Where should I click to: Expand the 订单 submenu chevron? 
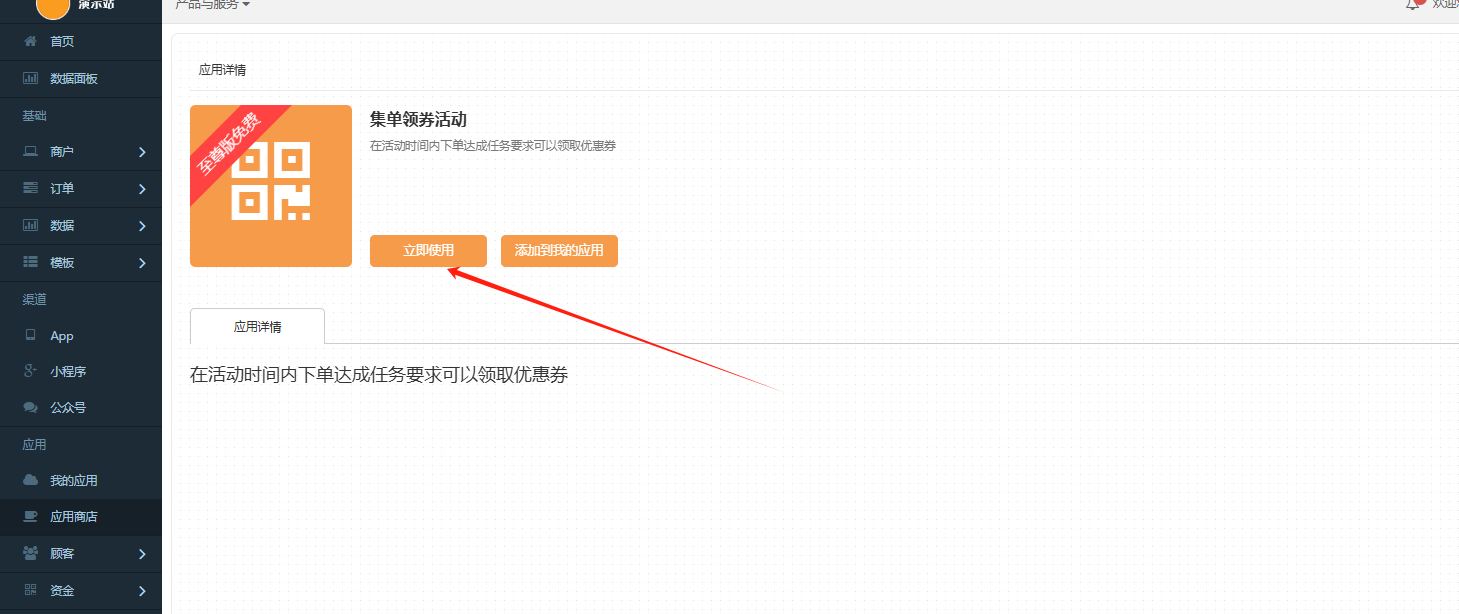[142, 189]
